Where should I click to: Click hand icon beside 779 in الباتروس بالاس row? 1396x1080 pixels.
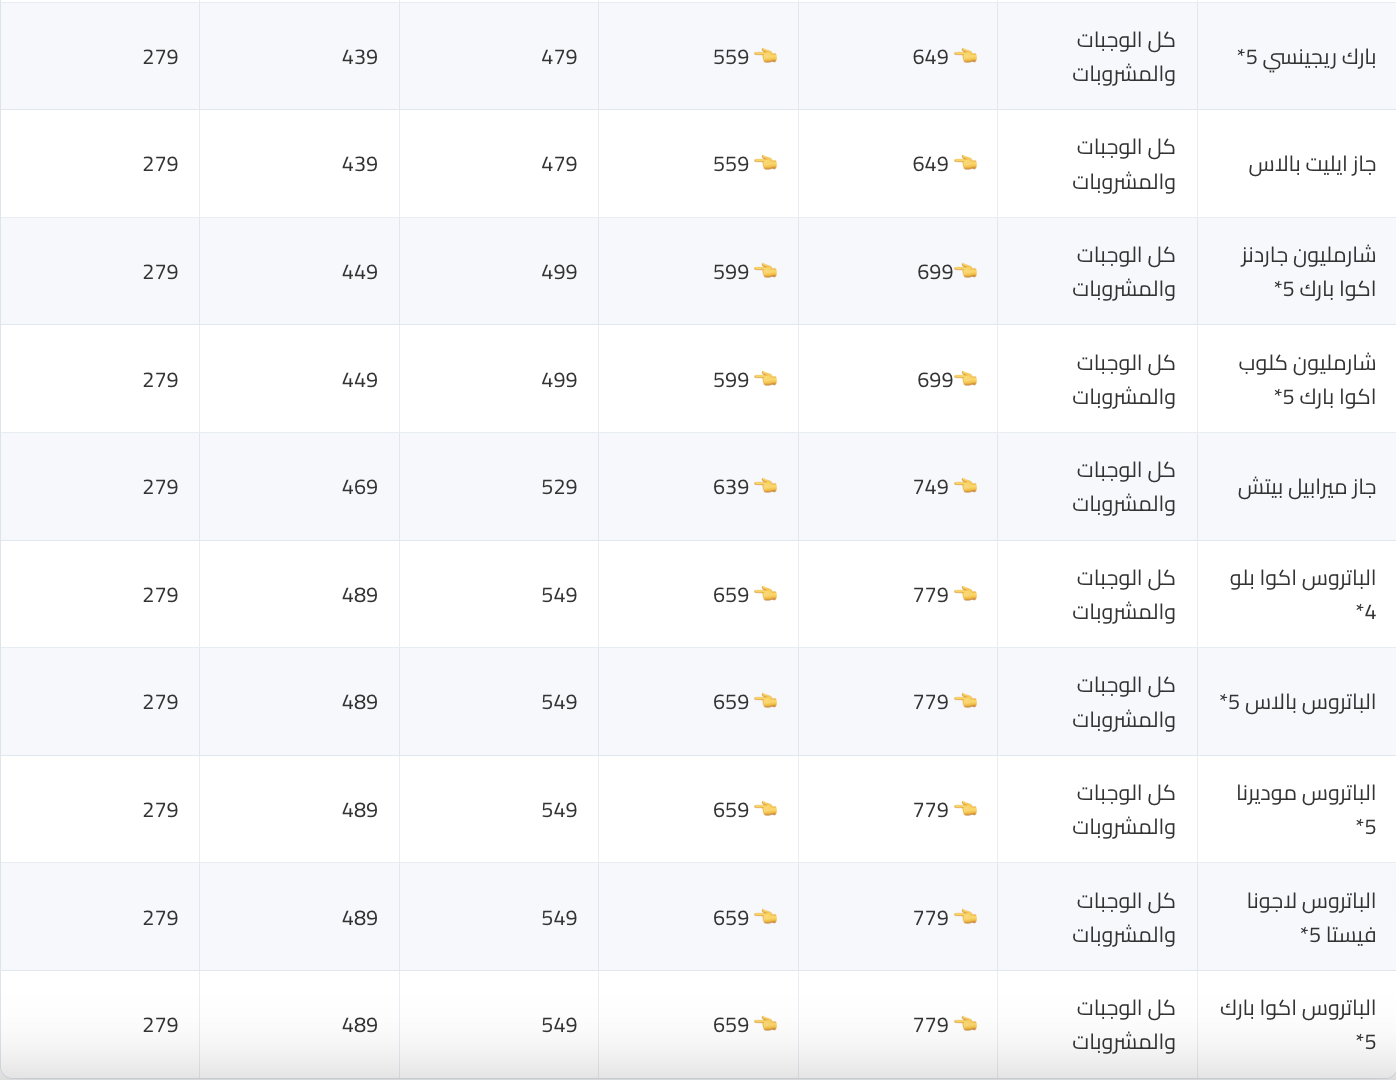[965, 702]
